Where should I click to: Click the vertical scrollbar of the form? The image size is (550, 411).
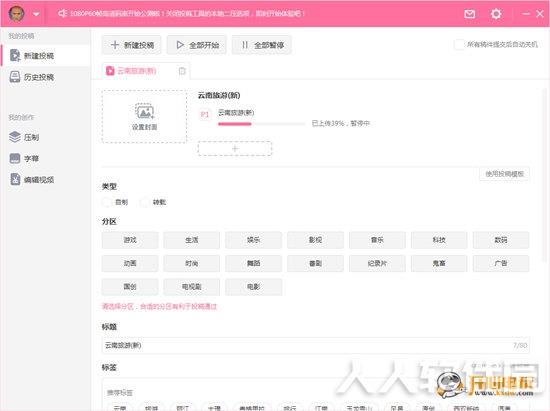pos(545,175)
